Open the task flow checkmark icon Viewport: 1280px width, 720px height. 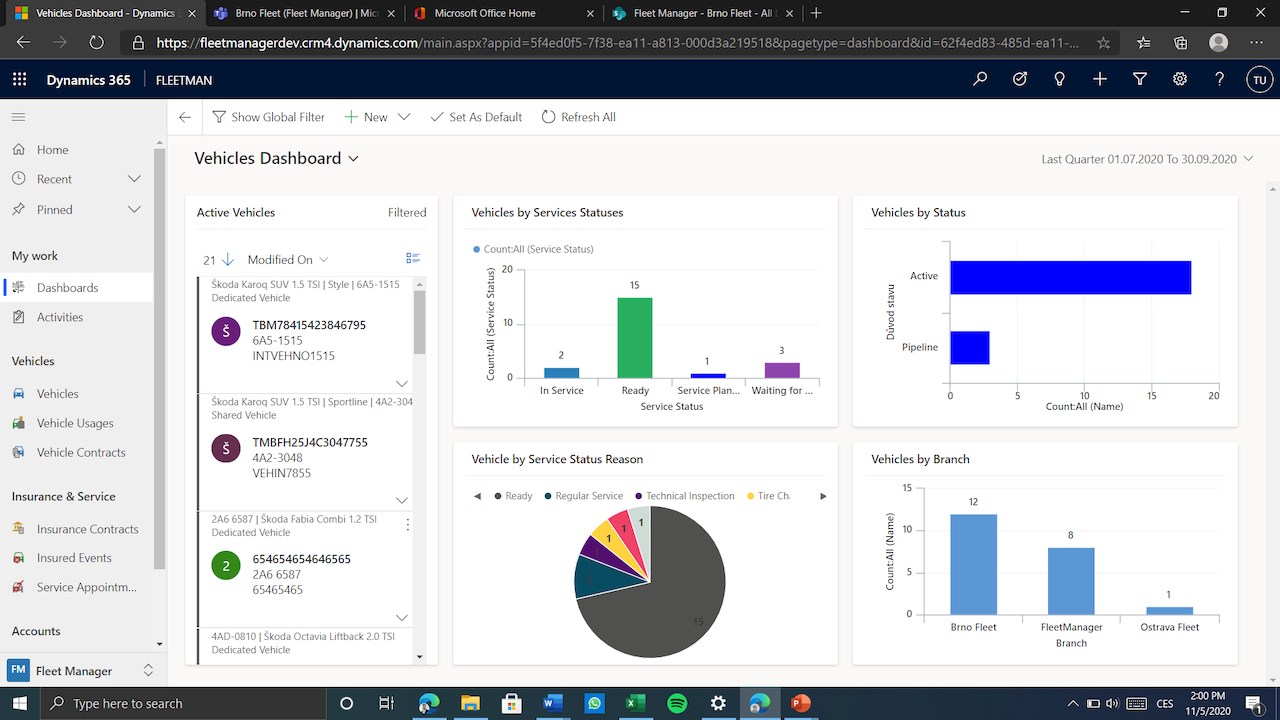pos(1020,80)
